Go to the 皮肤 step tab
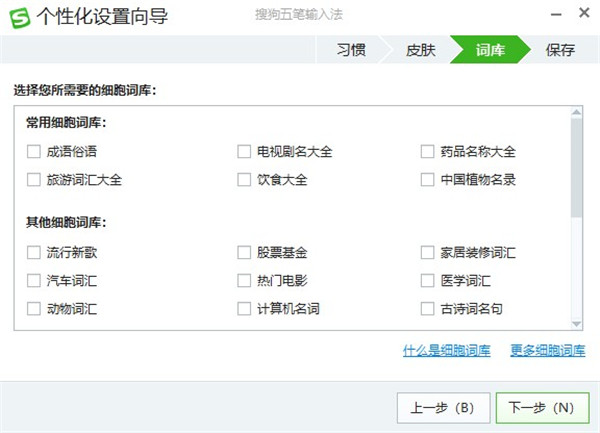 420,49
